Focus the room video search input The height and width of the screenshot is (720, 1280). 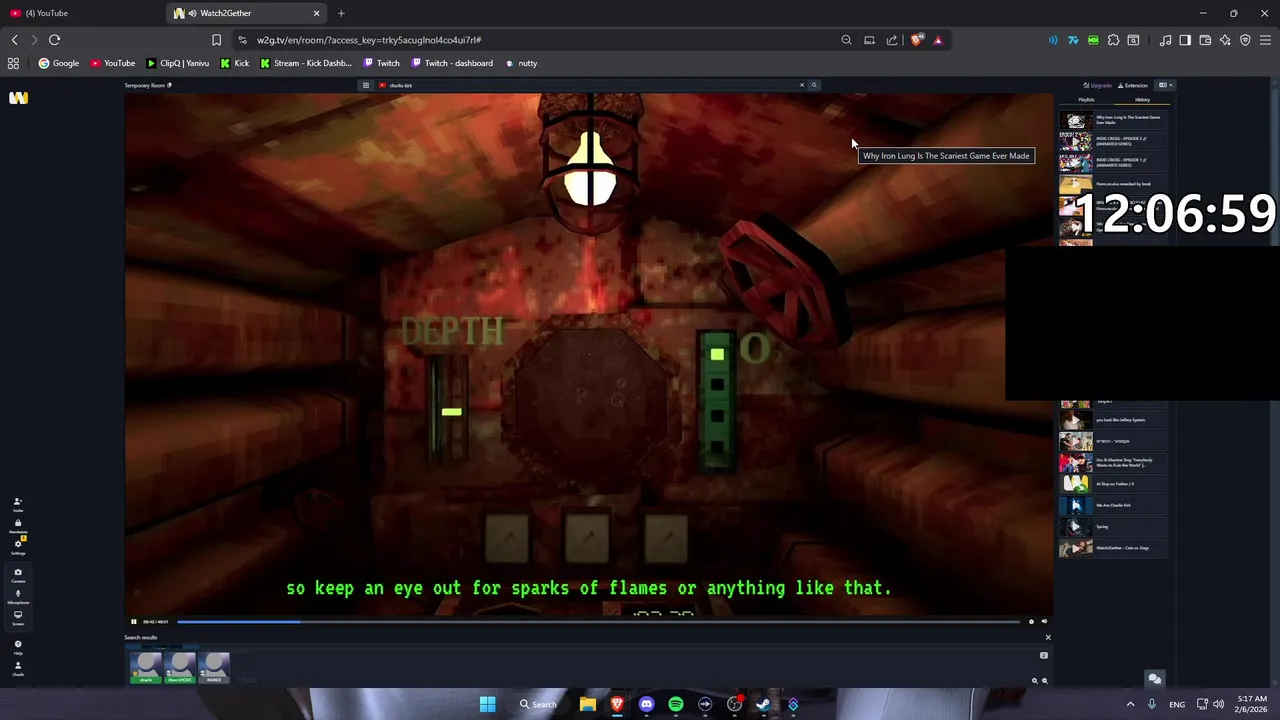(x=590, y=85)
